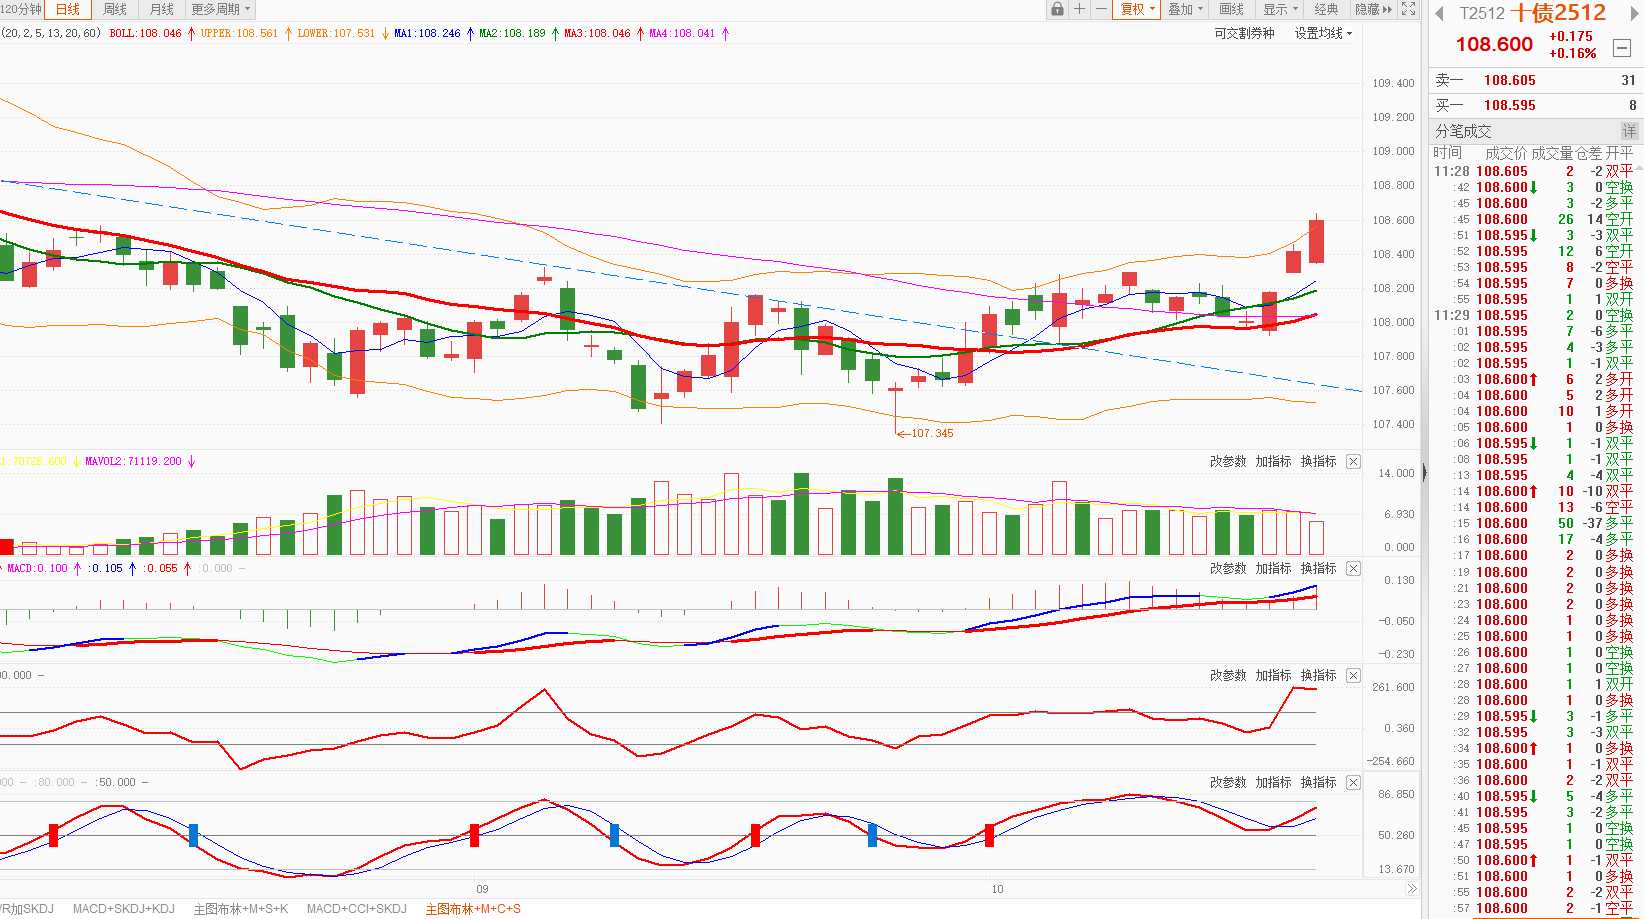
Task: Close the MACD indicator panel
Action: pos(1353,568)
